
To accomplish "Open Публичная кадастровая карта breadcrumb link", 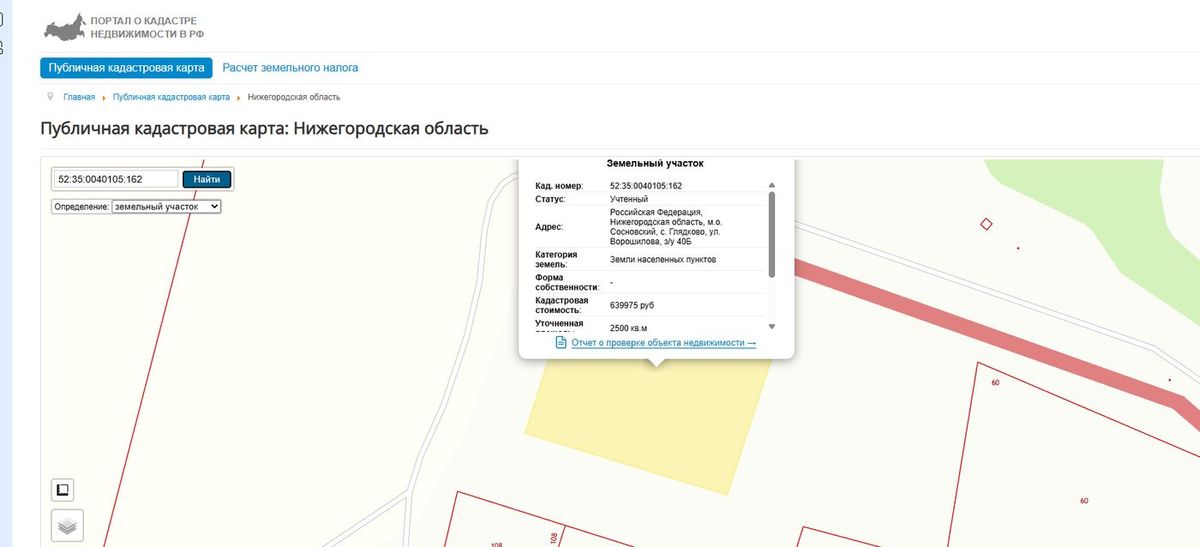I will pyautogui.click(x=171, y=97).
